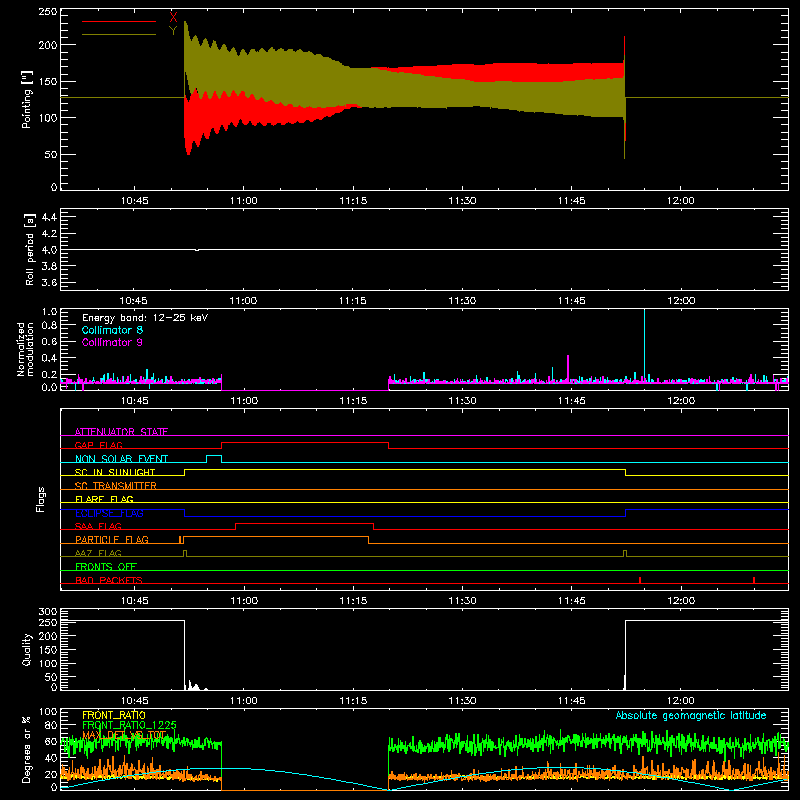Click the magenta 'Collimator 9' legend entry

(x=112, y=342)
